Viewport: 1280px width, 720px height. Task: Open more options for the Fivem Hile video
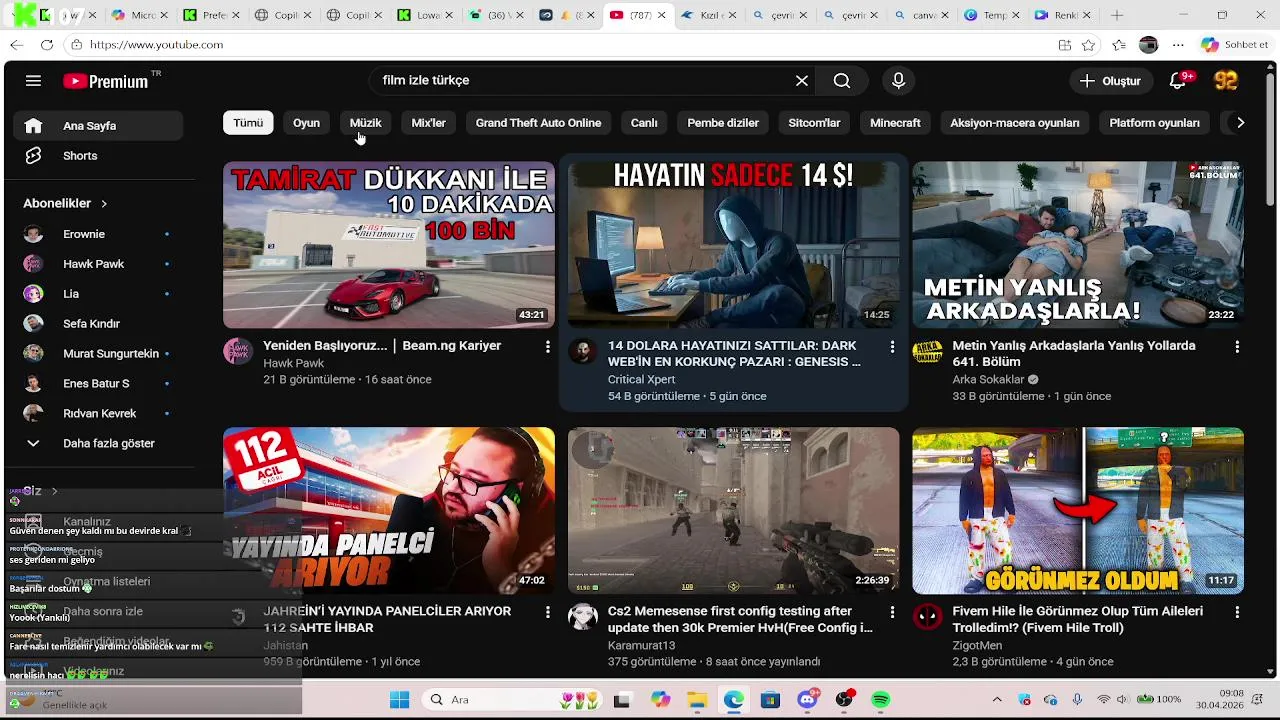click(x=1237, y=611)
